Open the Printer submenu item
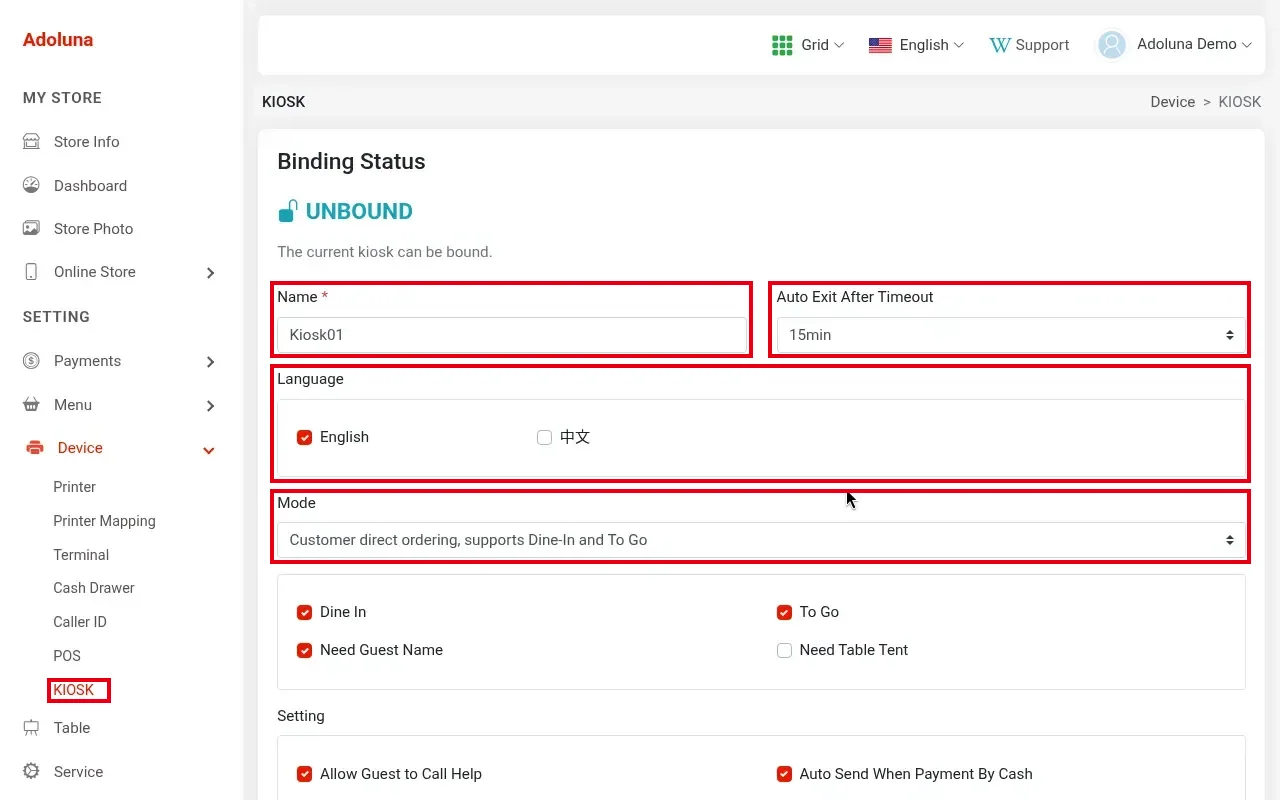The width and height of the screenshot is (1280, 800). 75,487
